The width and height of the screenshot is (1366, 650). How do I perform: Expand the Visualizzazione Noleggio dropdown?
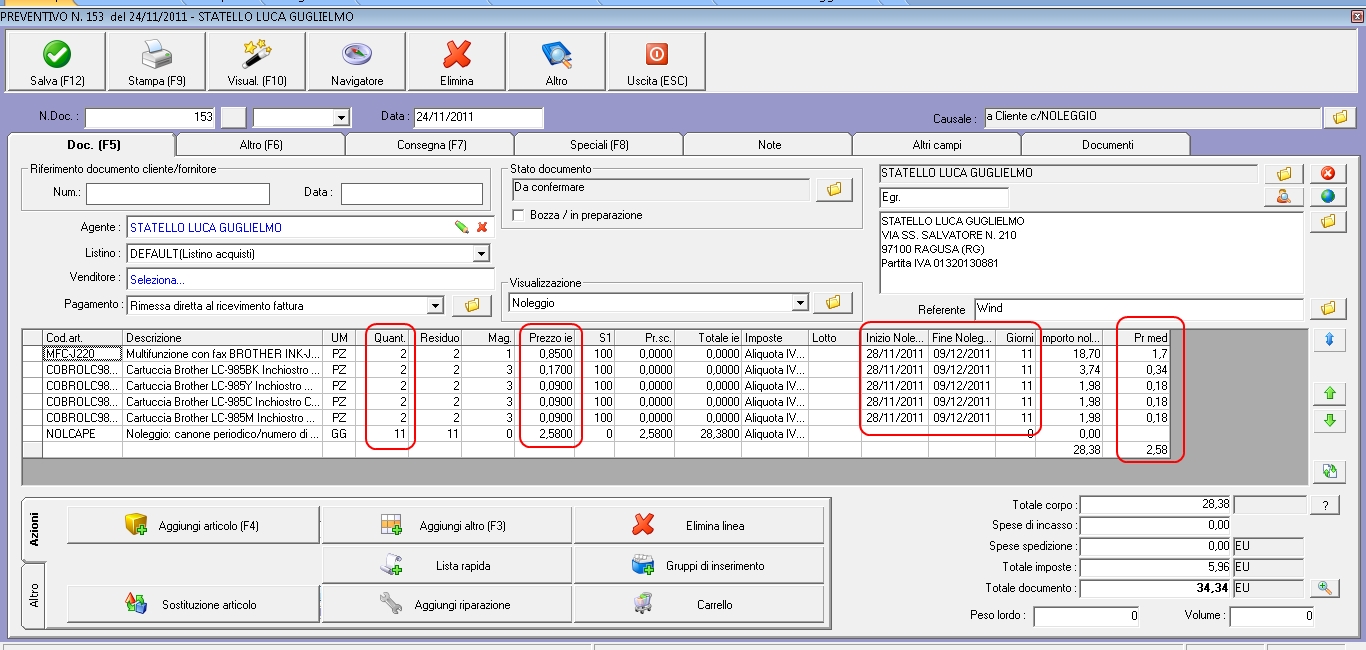[x=799, y=303]
